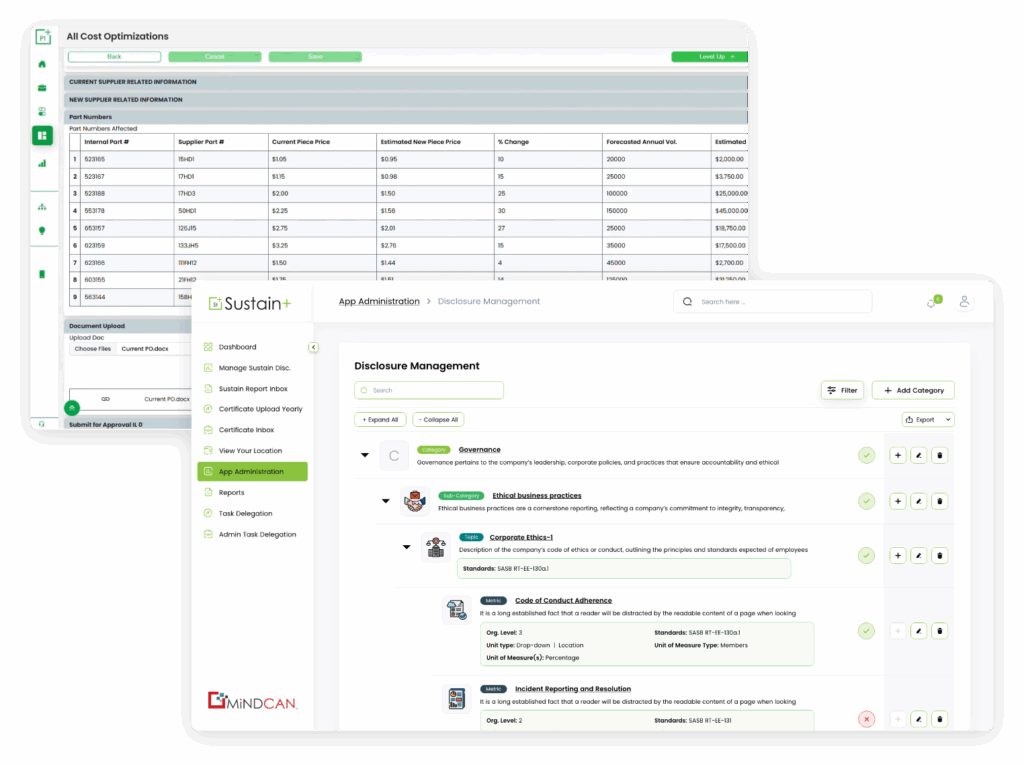Open the Export dropdown
The image size is (1024, 765).
tap(927, 420)
